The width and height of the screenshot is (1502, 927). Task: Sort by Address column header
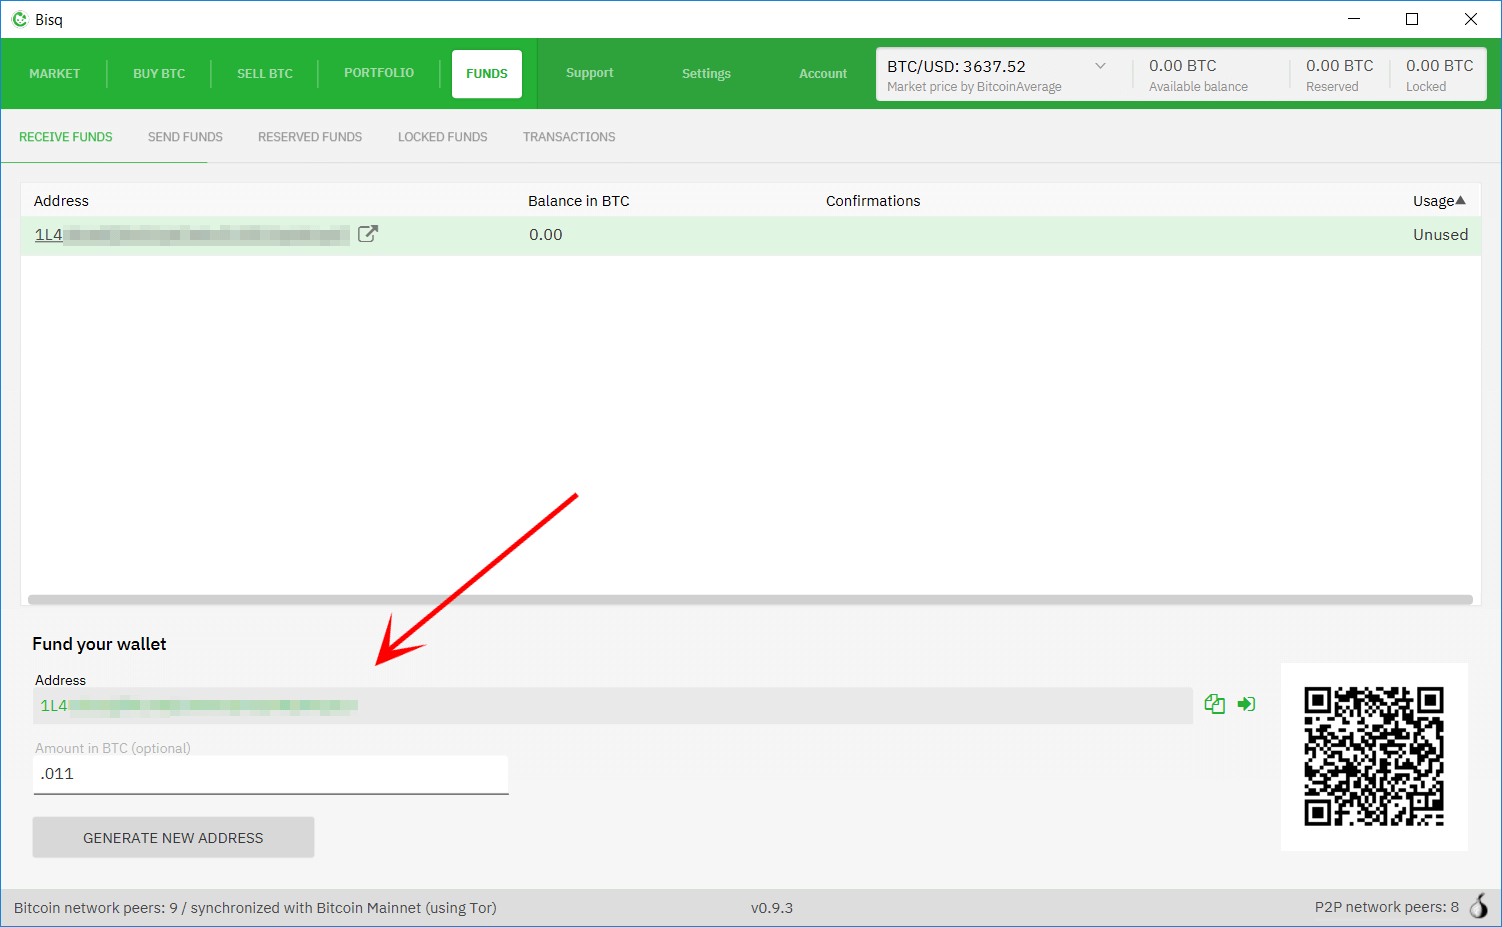tap(61, 201)
